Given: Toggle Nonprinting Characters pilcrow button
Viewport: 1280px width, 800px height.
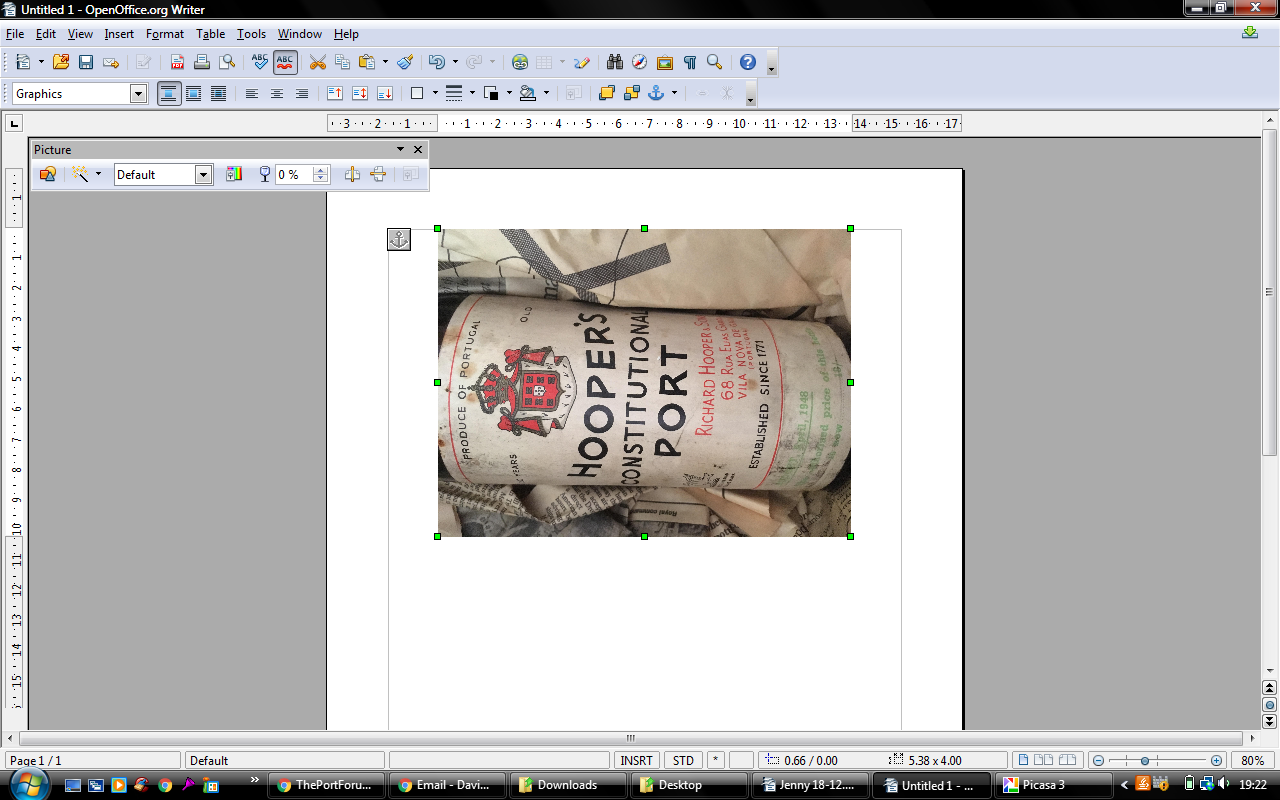Looking at the screenshot, I should click(x=689, y=62).
